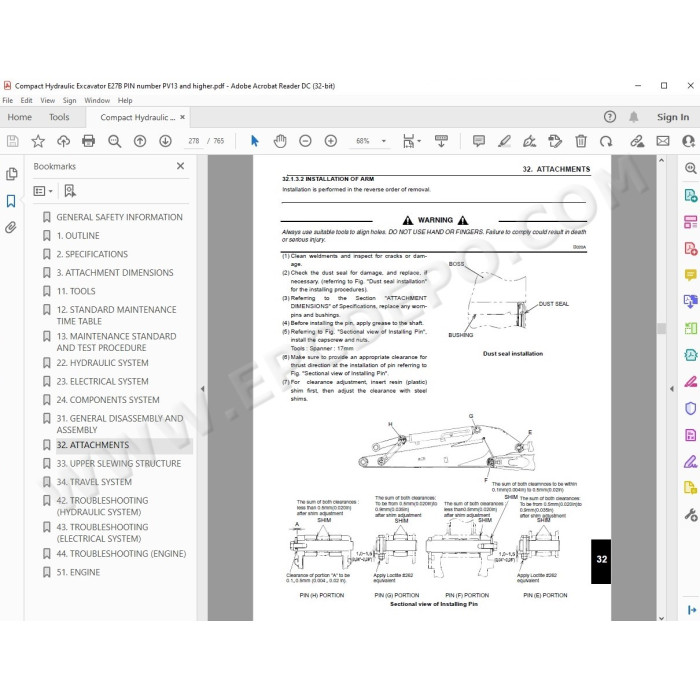This screenshot has width=700, height=700.
Task: Activate the Hand pan tool
Action: pyautogui.click(x=280, y=141)
